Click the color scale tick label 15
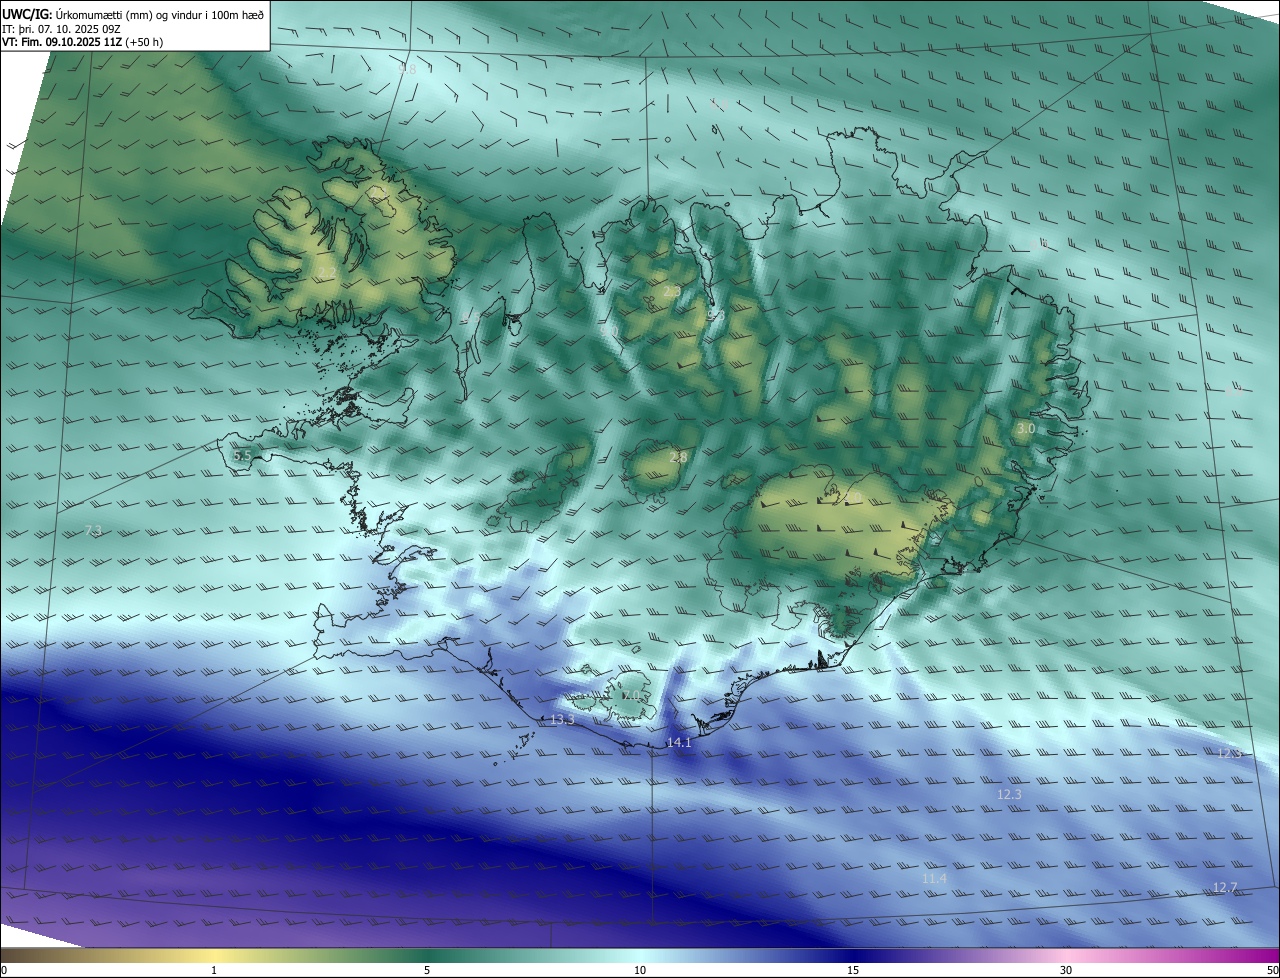The width and height of the screenshot is (1280, 978). coord(853,970)
